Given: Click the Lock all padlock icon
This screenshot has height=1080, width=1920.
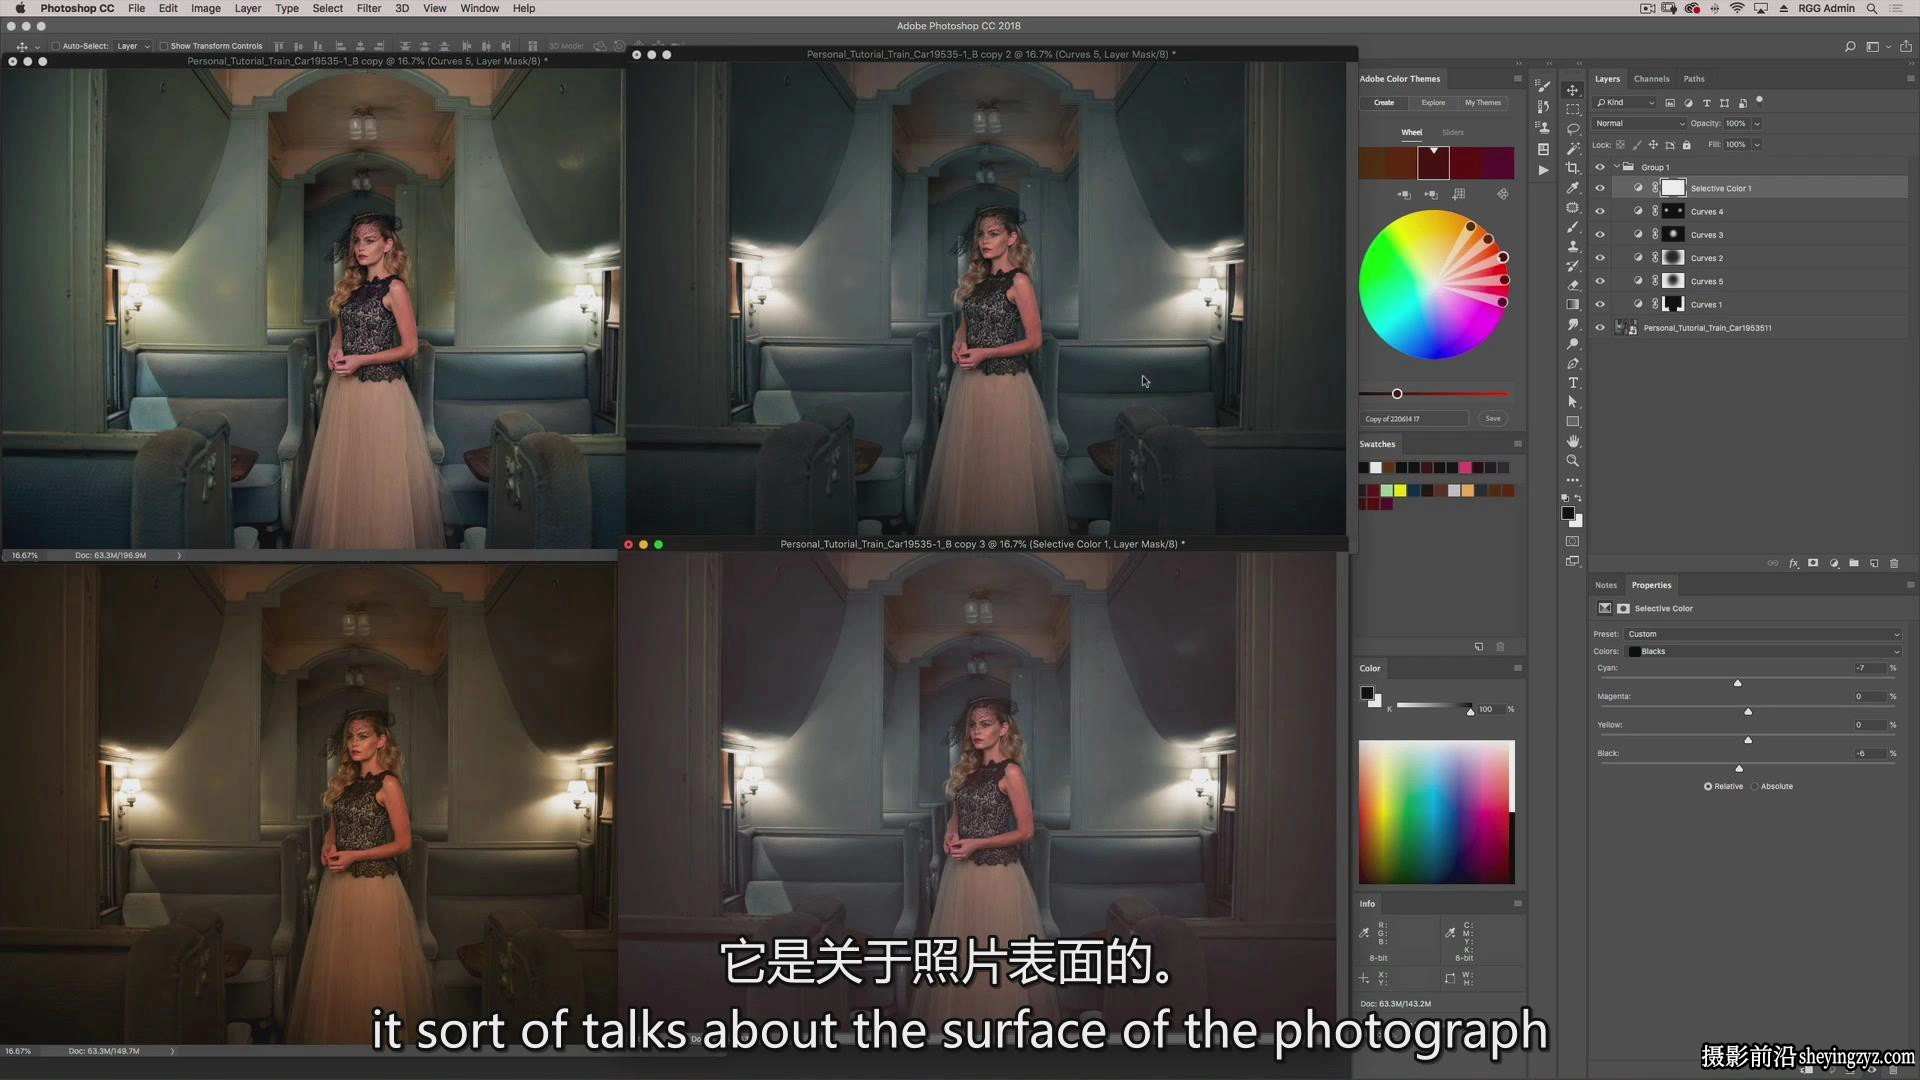Looking at the screenshot, I should pyautogui.click(x=1687, y=145).
